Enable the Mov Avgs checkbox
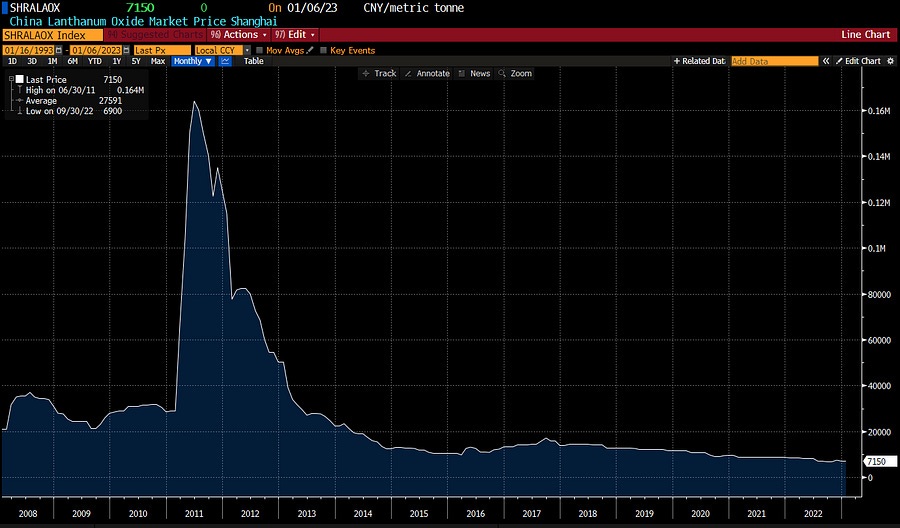 pos(259,51)
